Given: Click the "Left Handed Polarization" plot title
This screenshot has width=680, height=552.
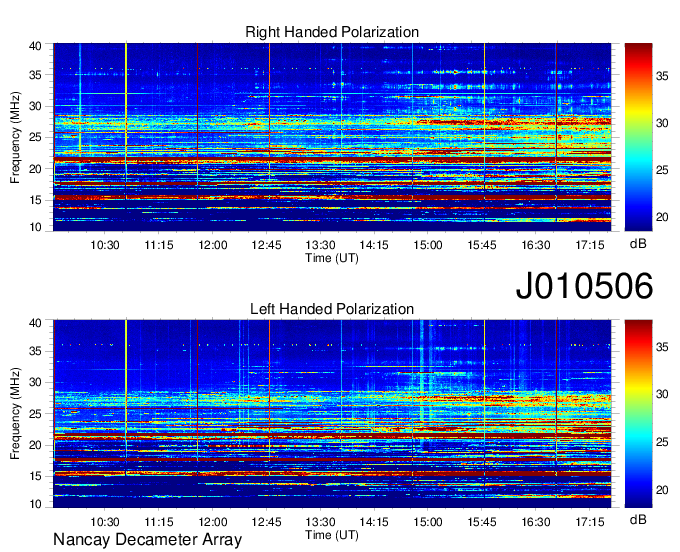Looking at the screenshot, I should tap(332, 309).
